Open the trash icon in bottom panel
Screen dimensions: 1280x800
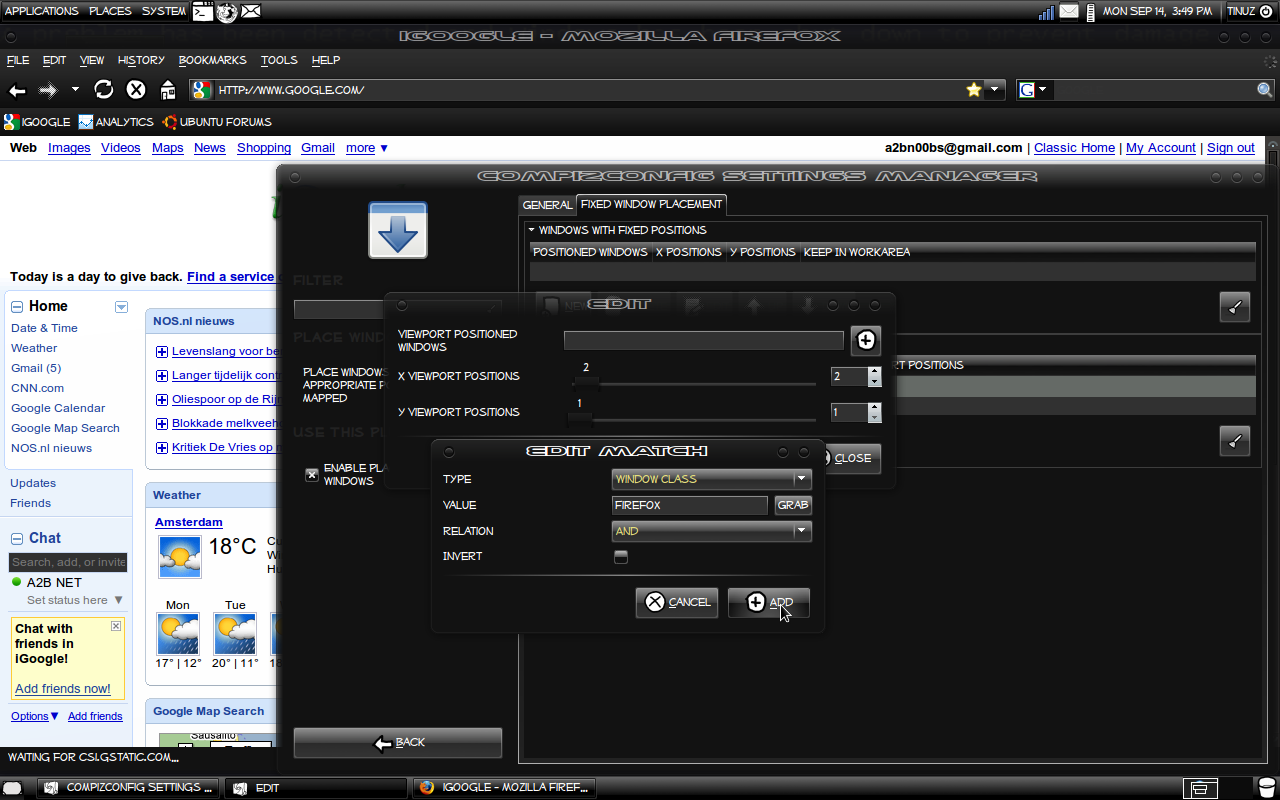point(1266,789)
